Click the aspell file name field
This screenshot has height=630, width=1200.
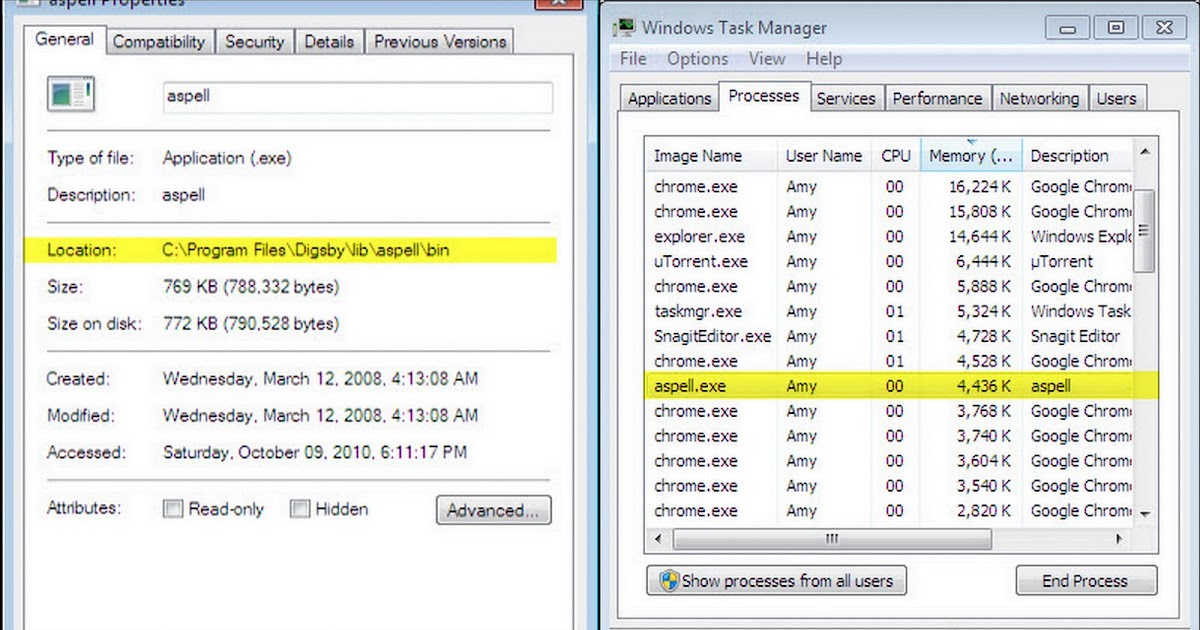click(358, 97)
